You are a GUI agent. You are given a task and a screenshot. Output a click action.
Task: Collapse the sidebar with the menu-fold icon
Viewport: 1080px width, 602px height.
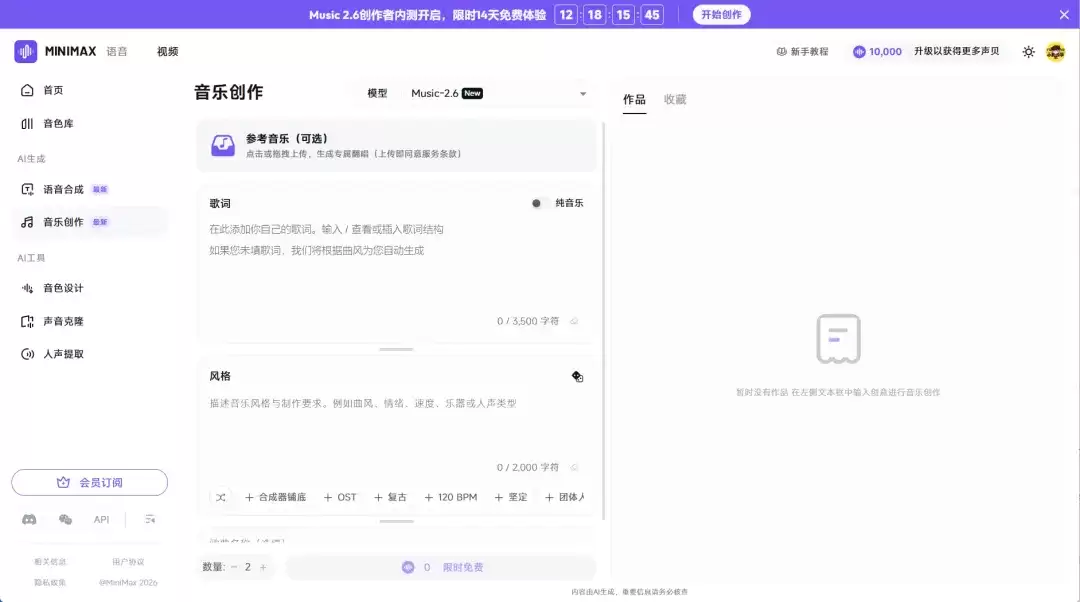coord(150,519)
